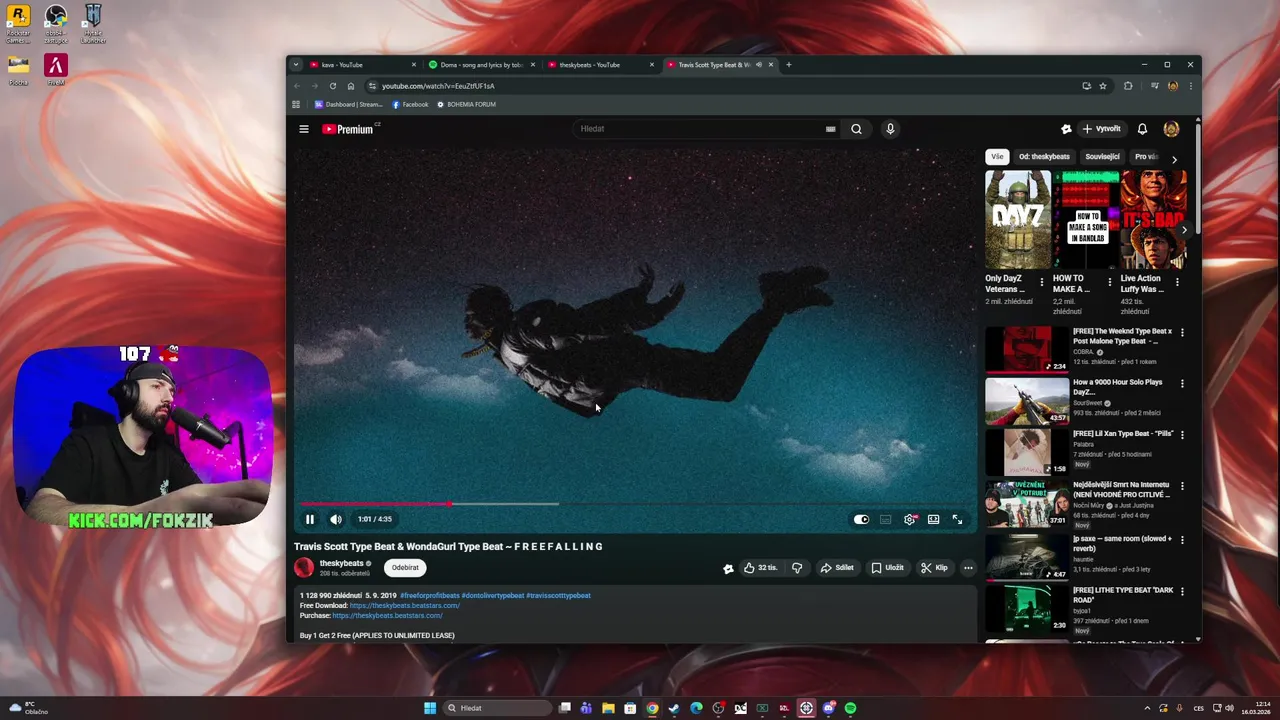Open options for LITHE TYPE BEAT video
1280x720 pixels.
tap(1182, 591)
